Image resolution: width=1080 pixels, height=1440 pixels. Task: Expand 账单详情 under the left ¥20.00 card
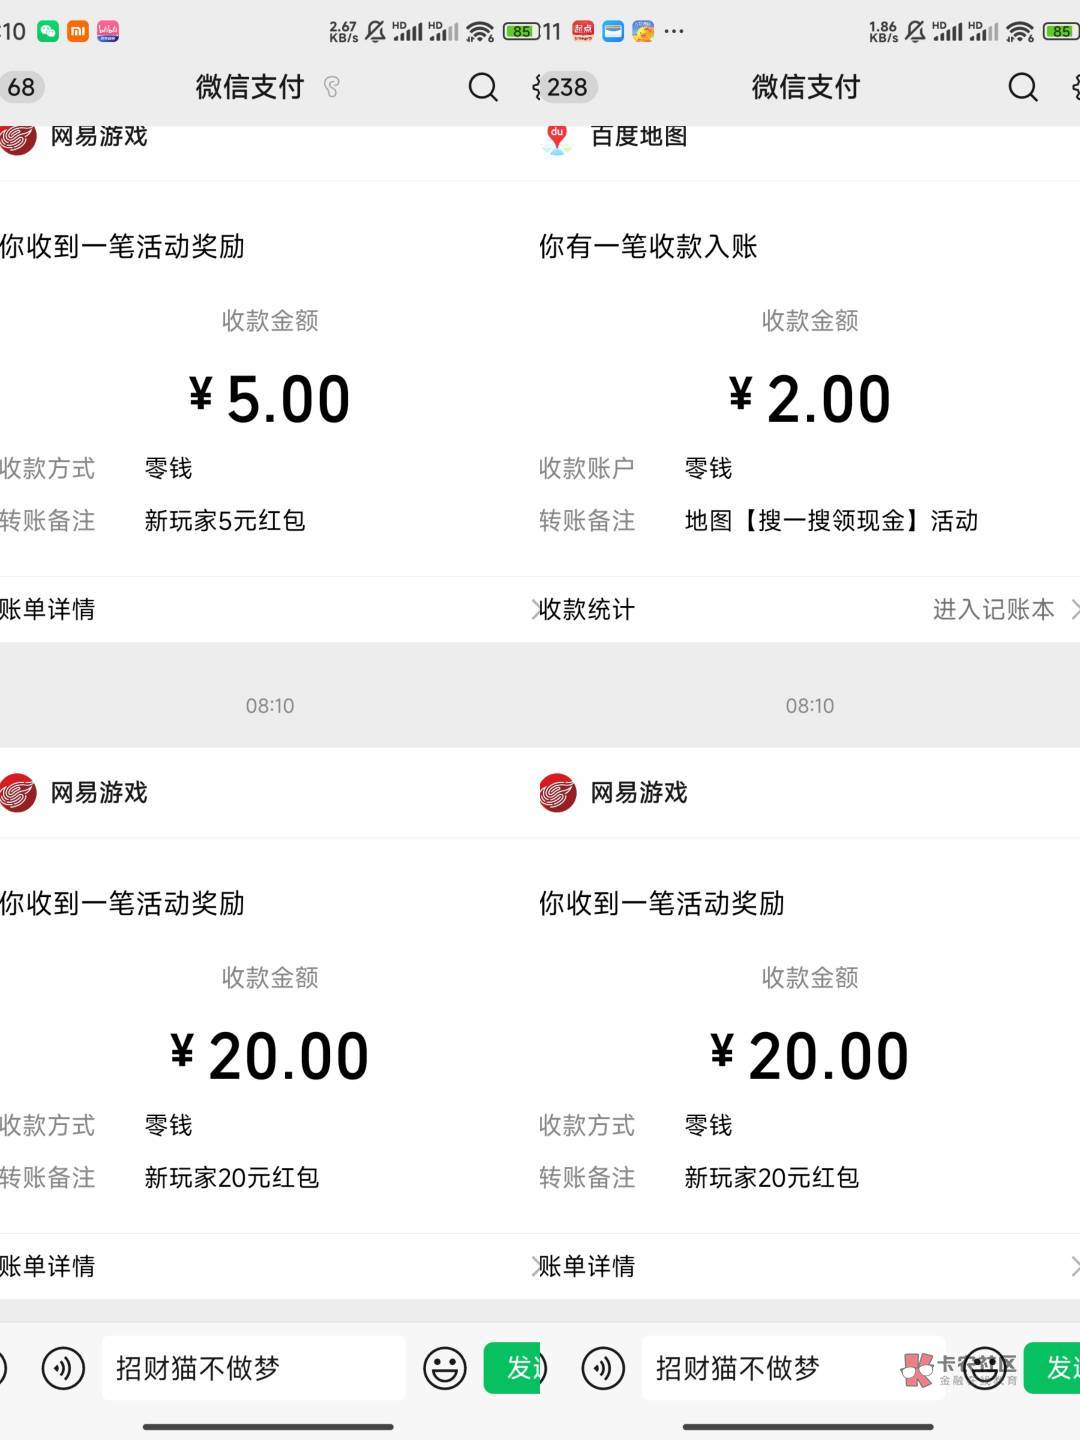pyautogui.click(x=48, y=1266)
